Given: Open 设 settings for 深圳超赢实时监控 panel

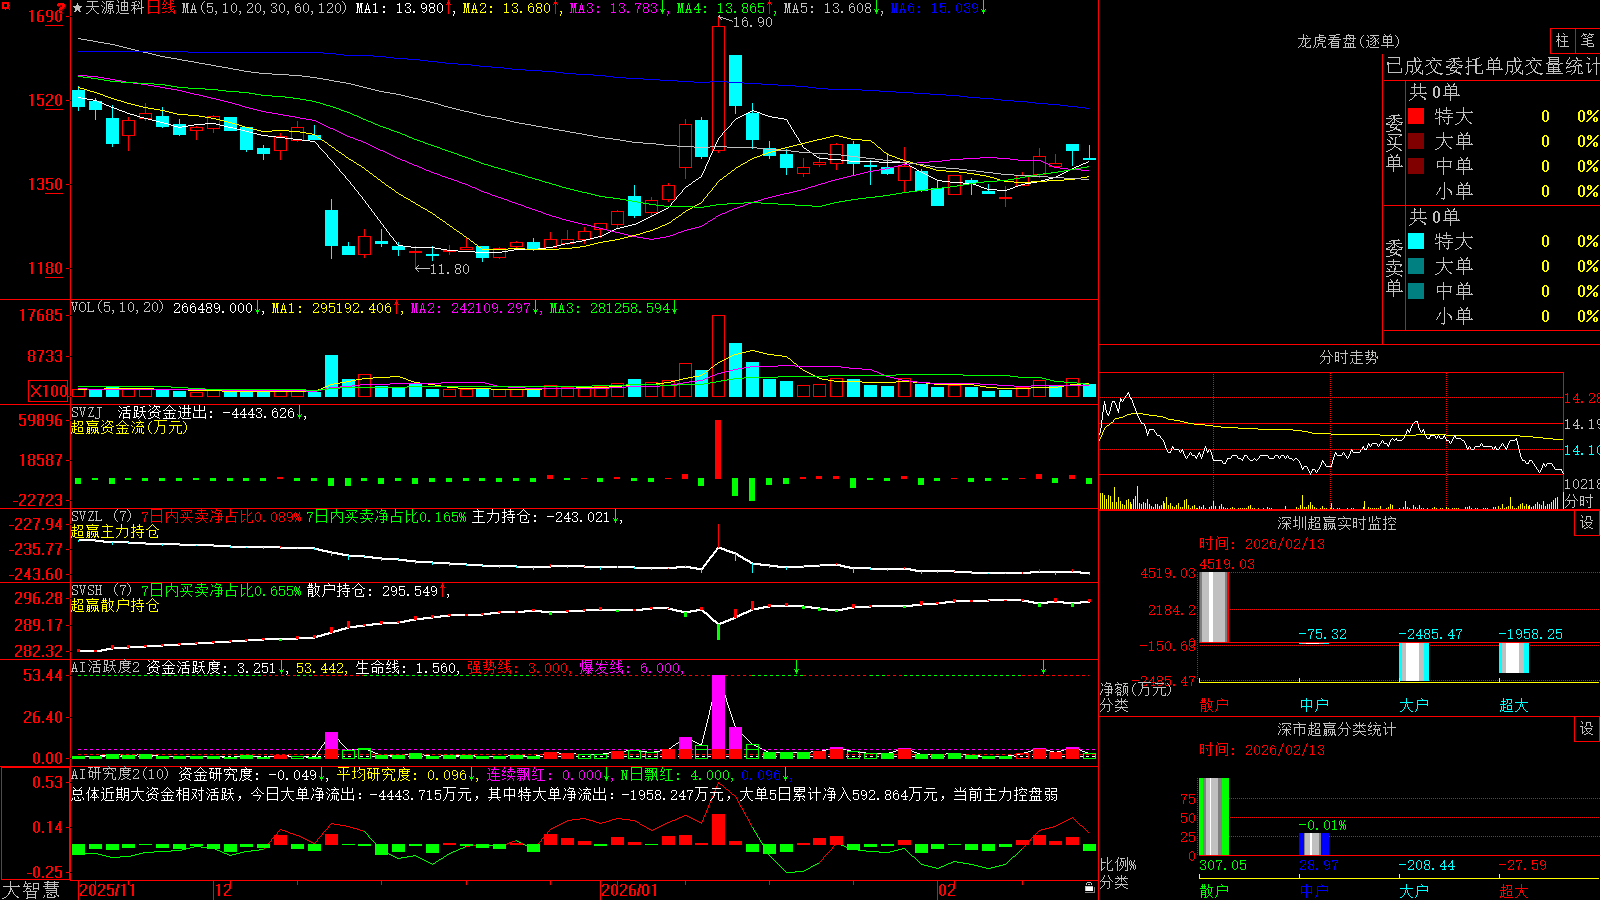Looking at the screenshot, I should click(1587, 523).
